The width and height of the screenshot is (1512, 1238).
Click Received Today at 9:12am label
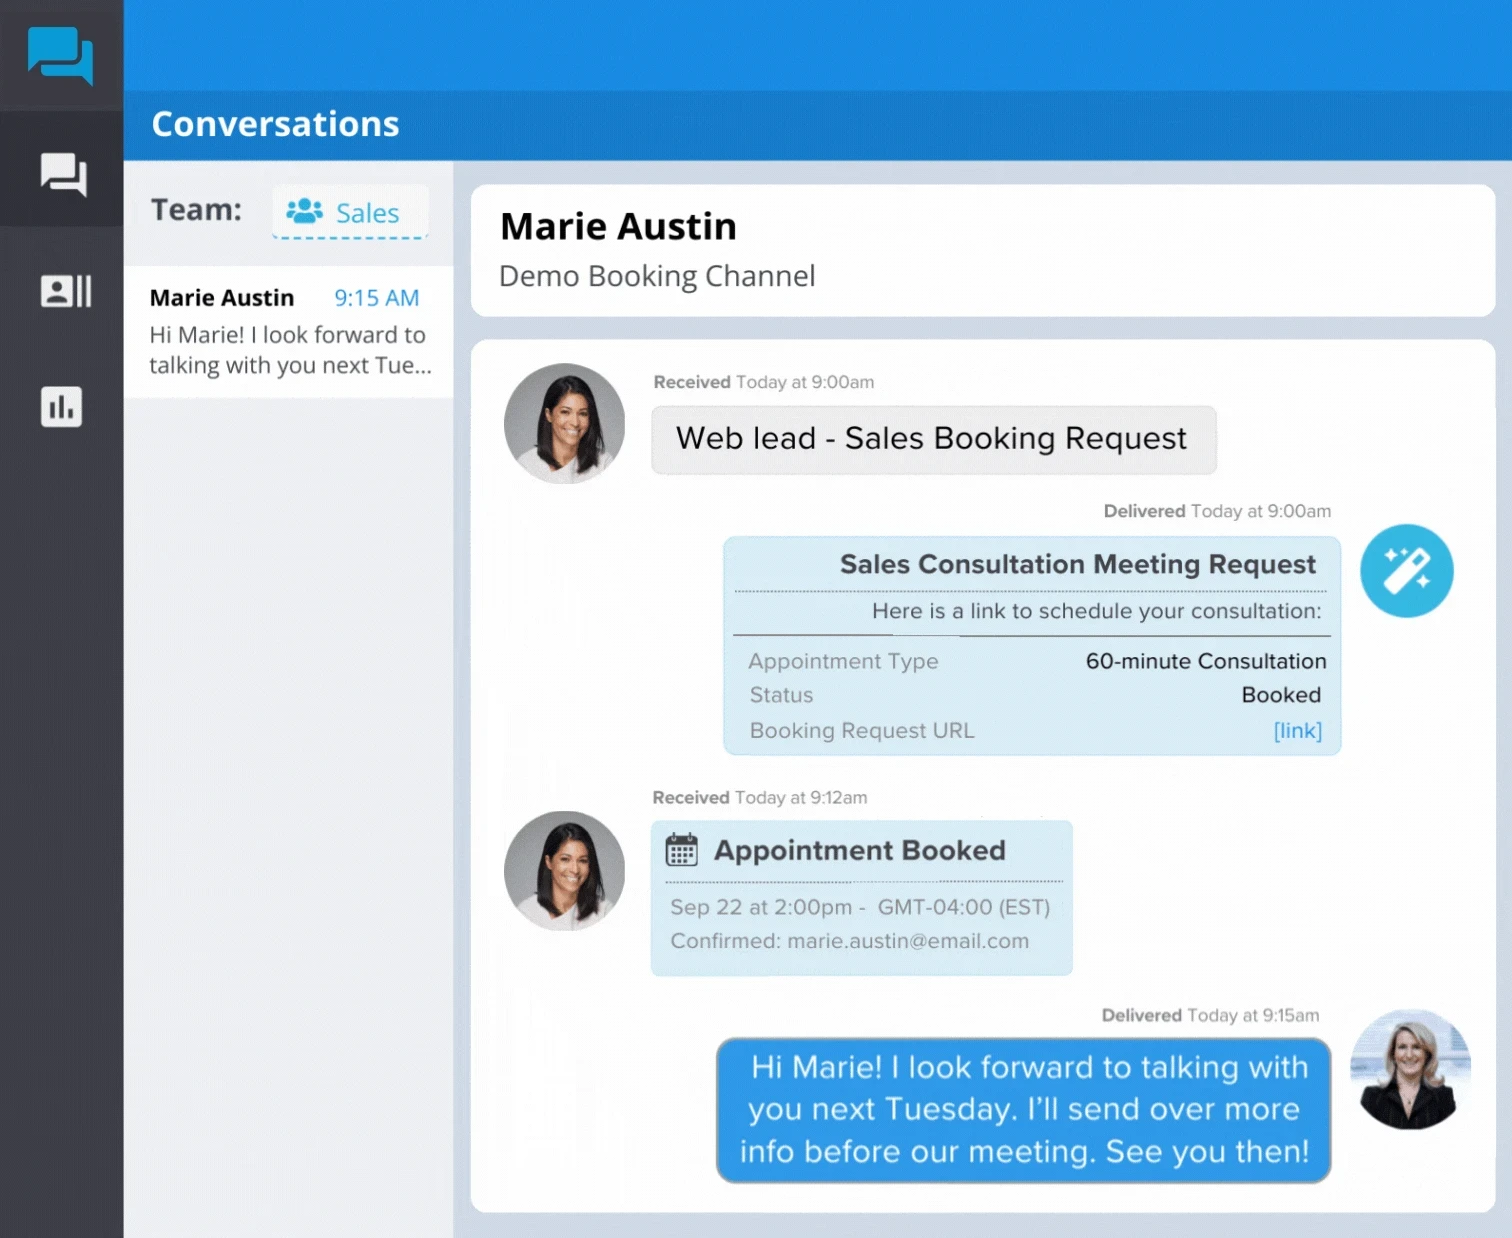point(760,797)
